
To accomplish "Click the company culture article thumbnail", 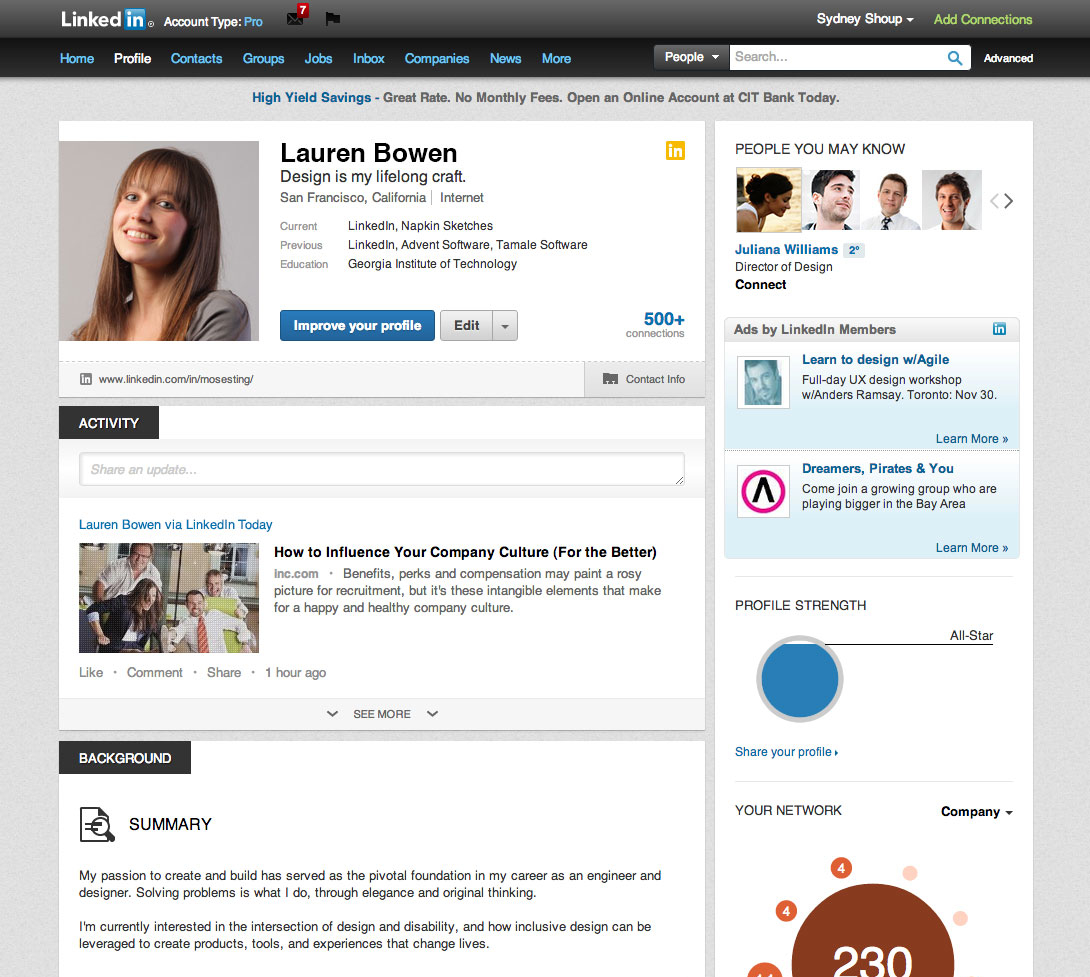I will (x=169, y=598).
